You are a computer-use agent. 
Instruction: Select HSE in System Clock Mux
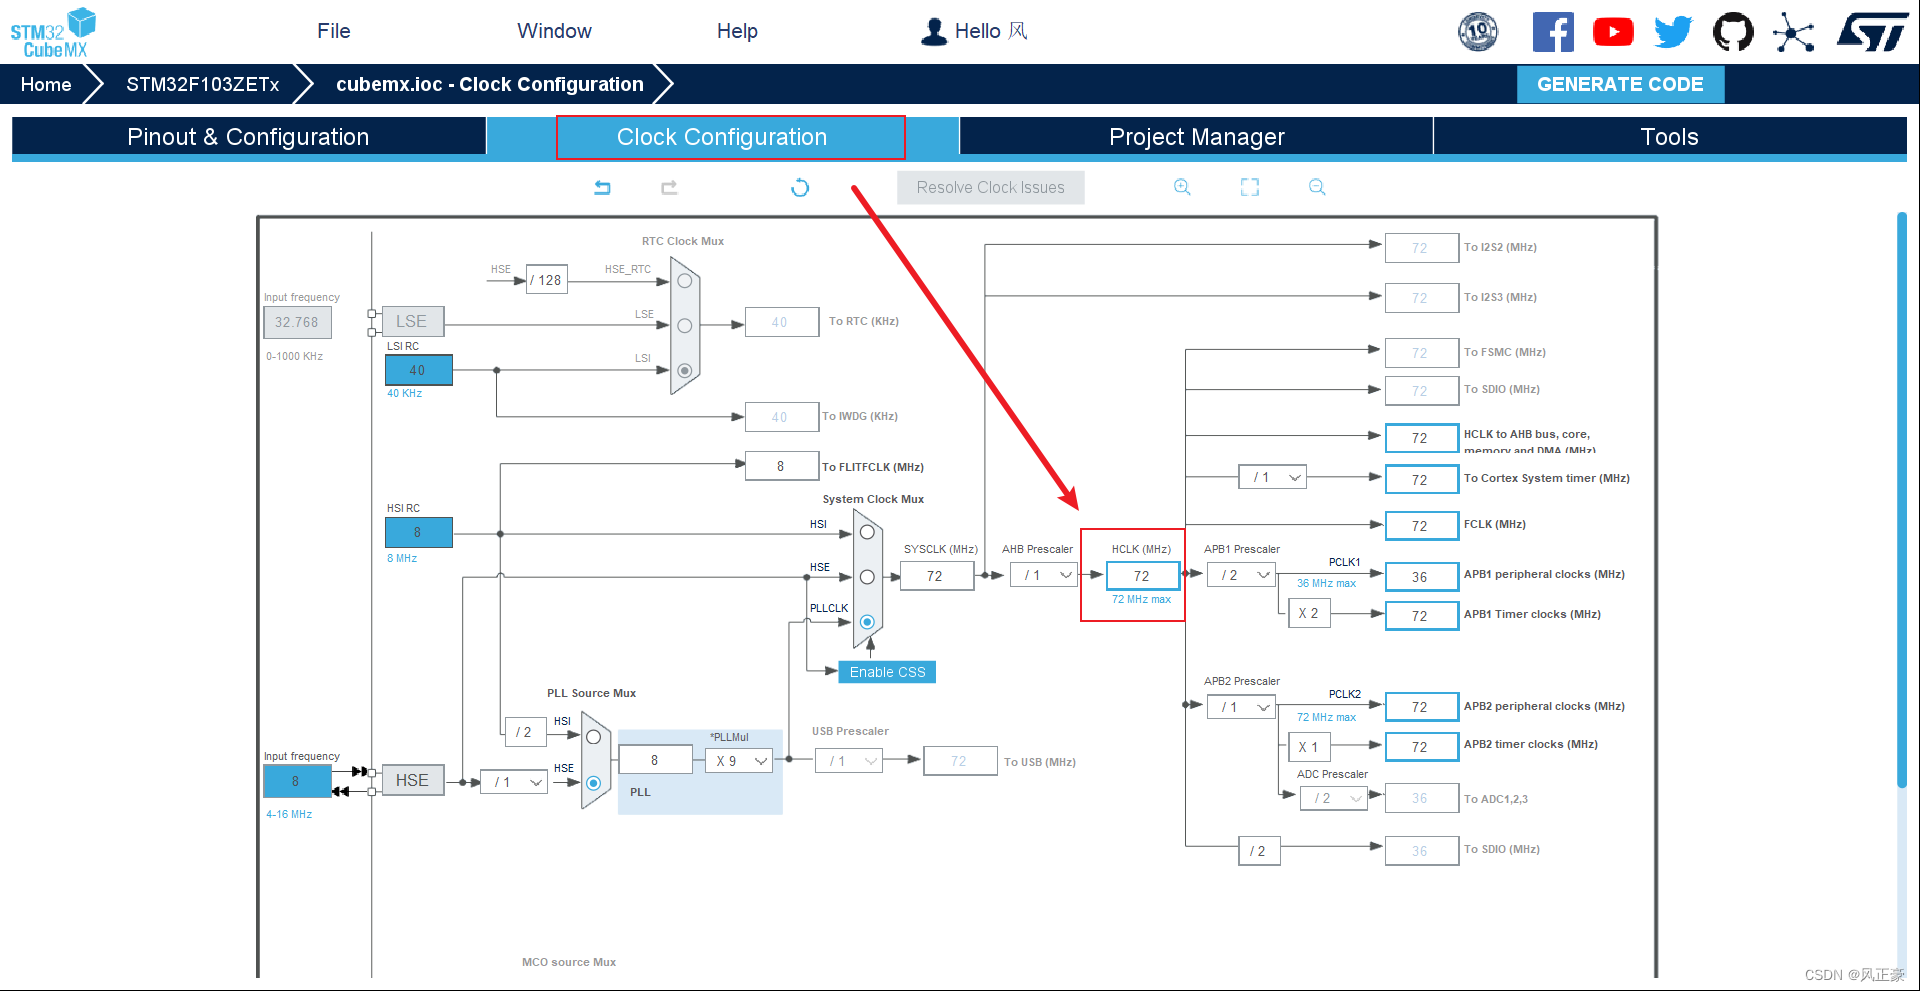click(x=867, y=577)
